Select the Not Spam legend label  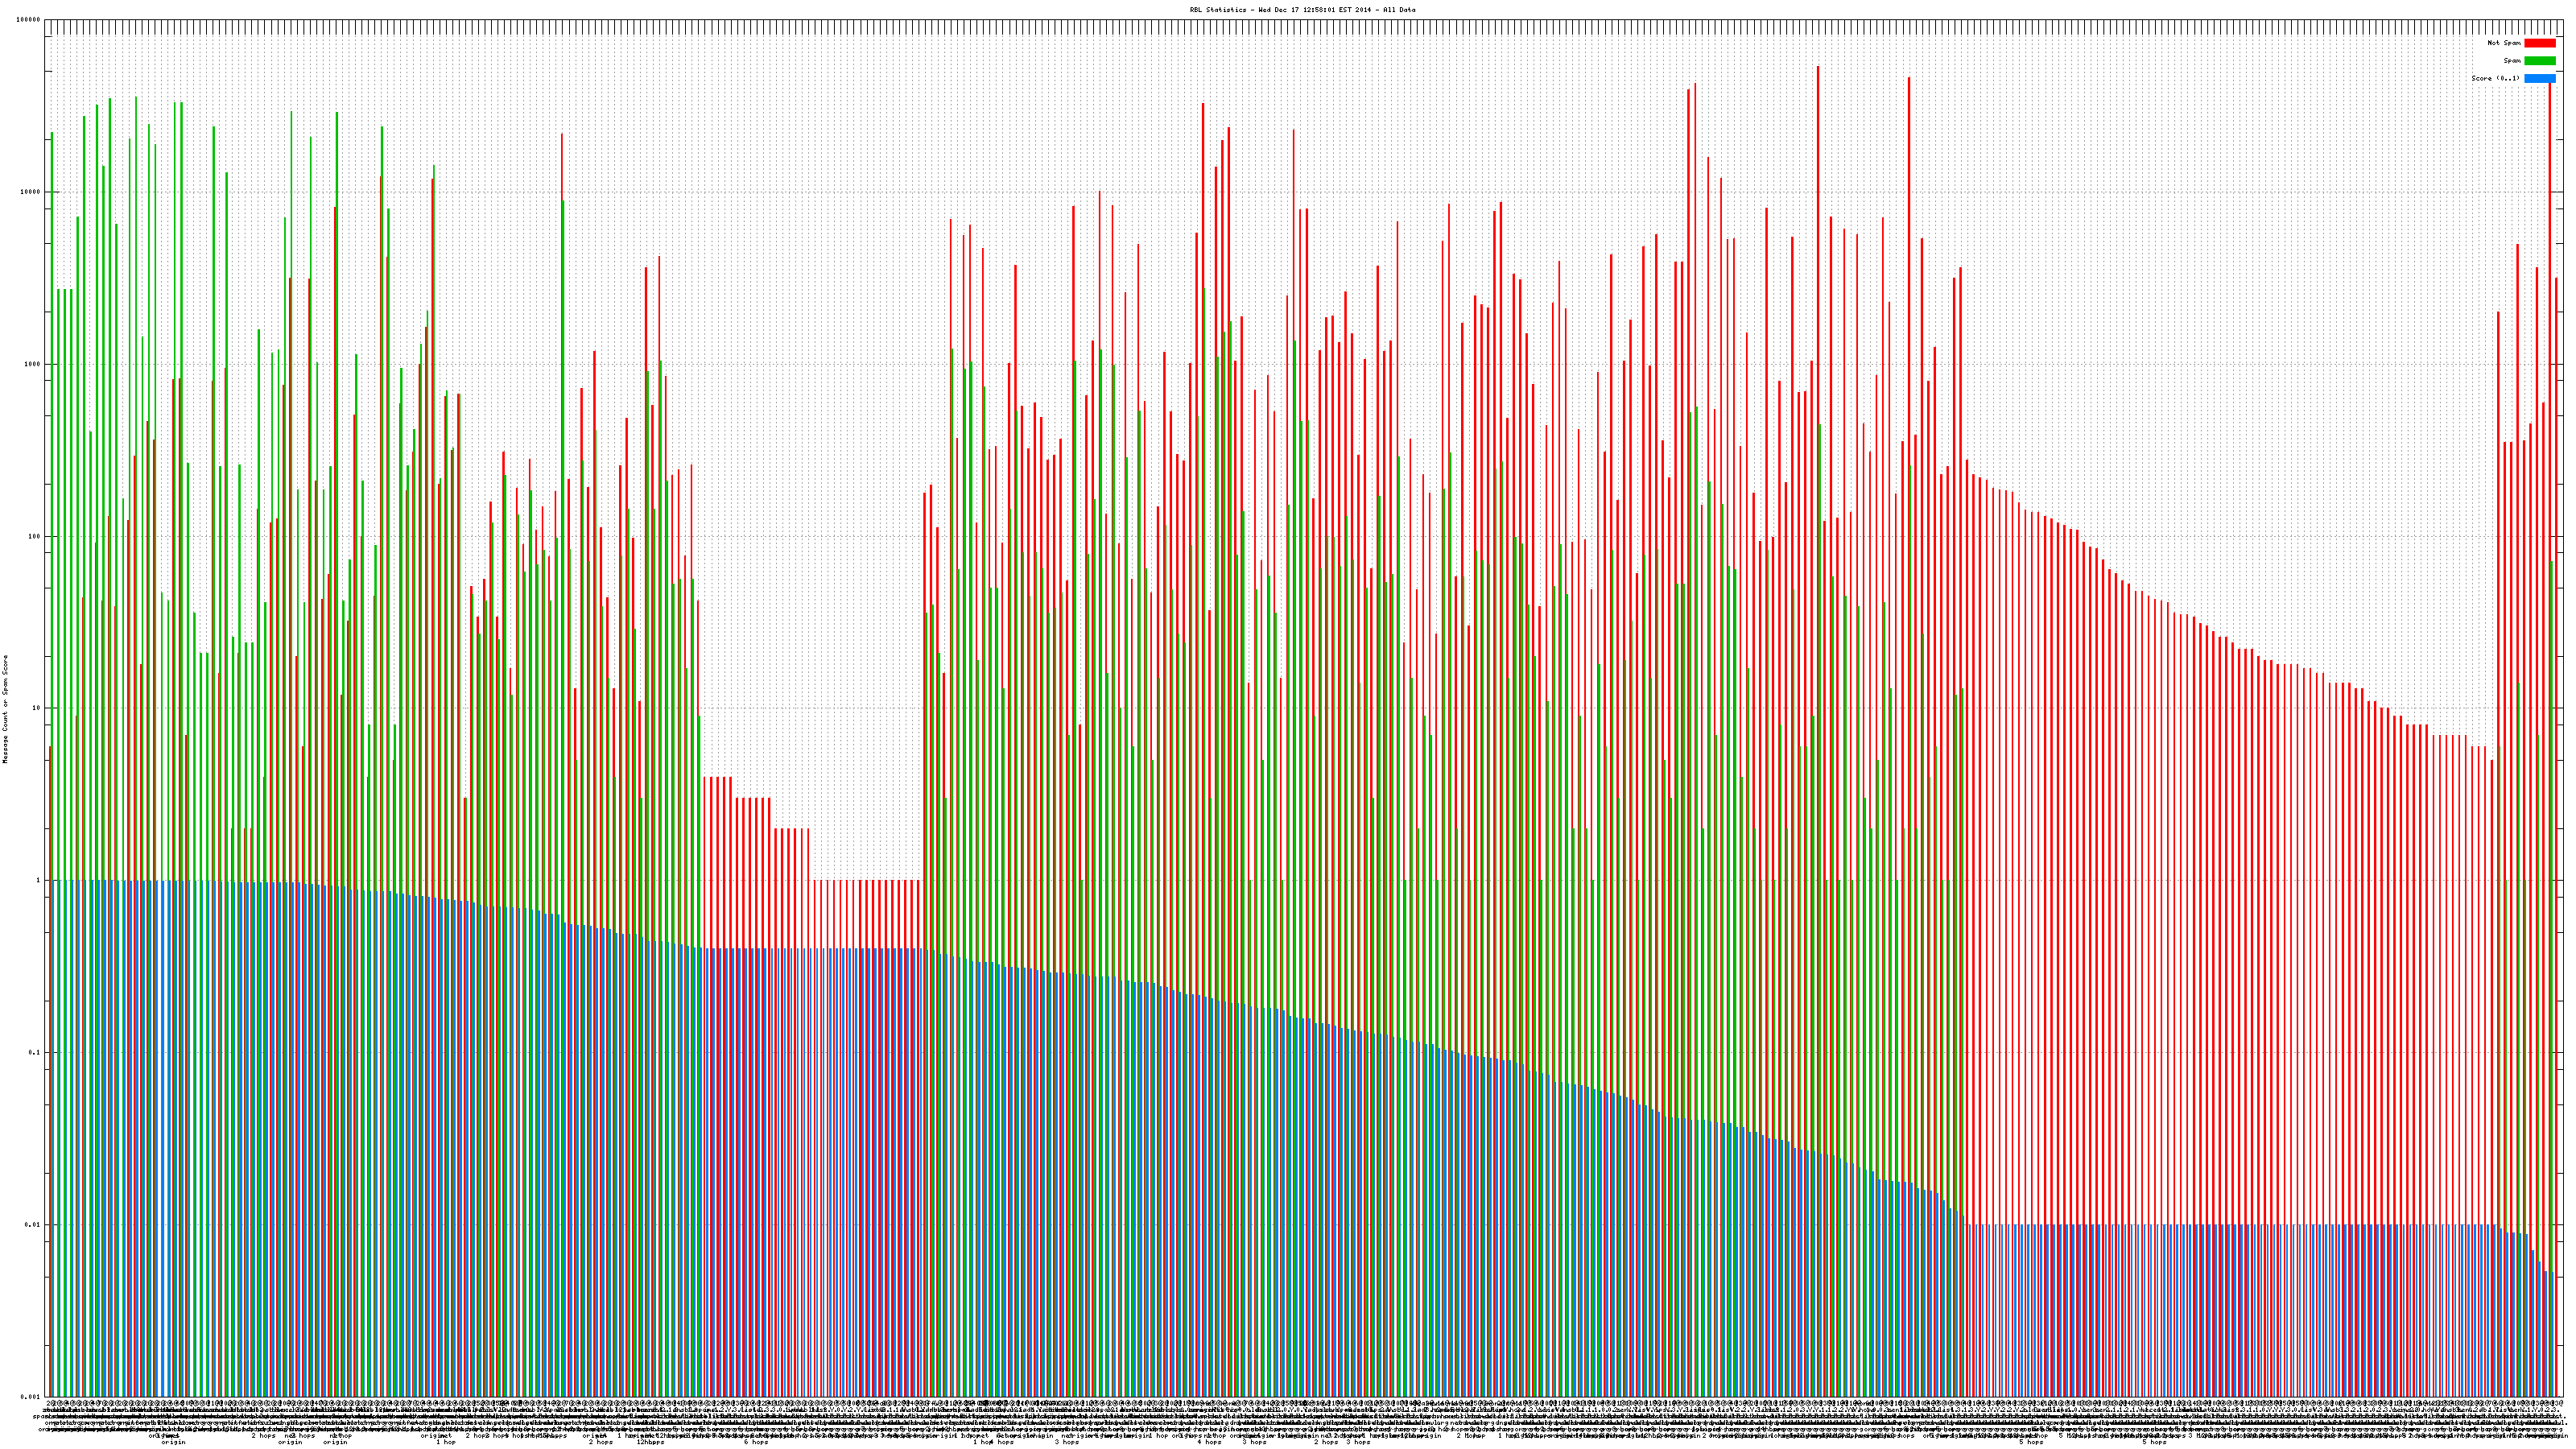click(x=2504, y=43)
